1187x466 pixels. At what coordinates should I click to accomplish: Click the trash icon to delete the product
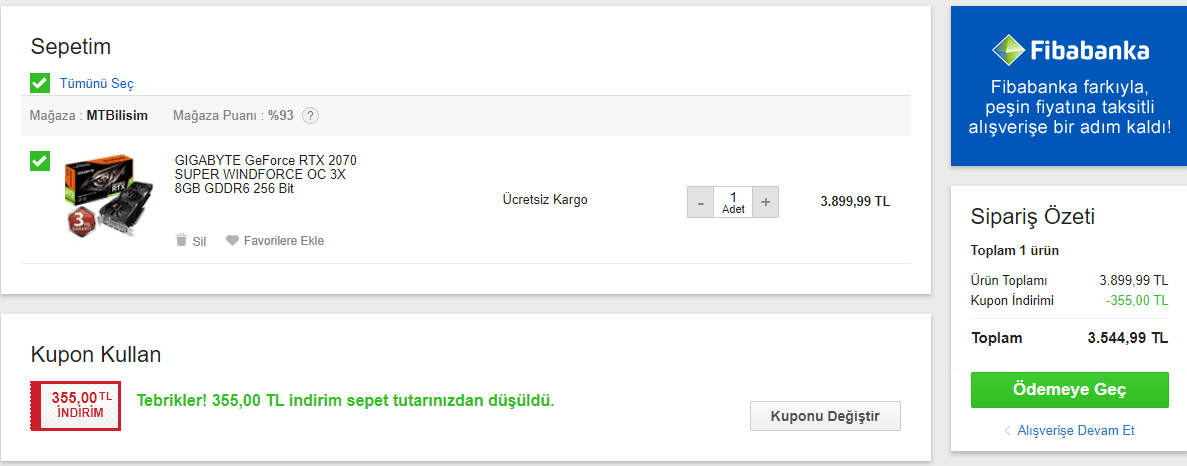tap(181, 240)
